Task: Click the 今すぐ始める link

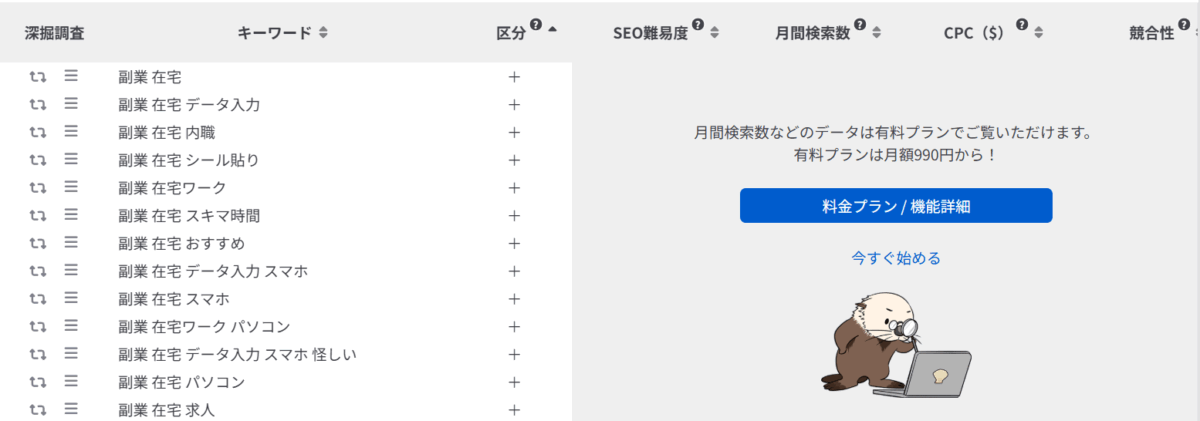Action: 896,258
